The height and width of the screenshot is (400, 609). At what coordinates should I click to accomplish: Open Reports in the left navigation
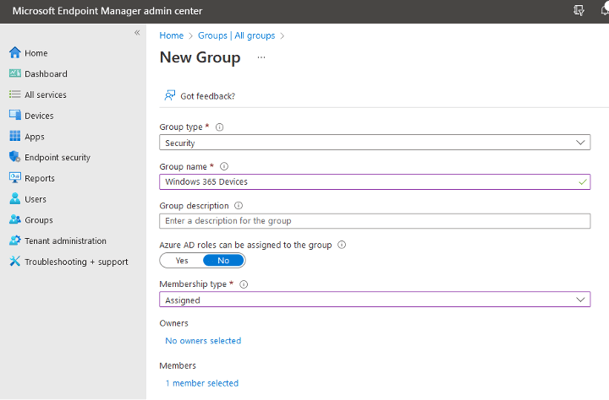point(40,178)
